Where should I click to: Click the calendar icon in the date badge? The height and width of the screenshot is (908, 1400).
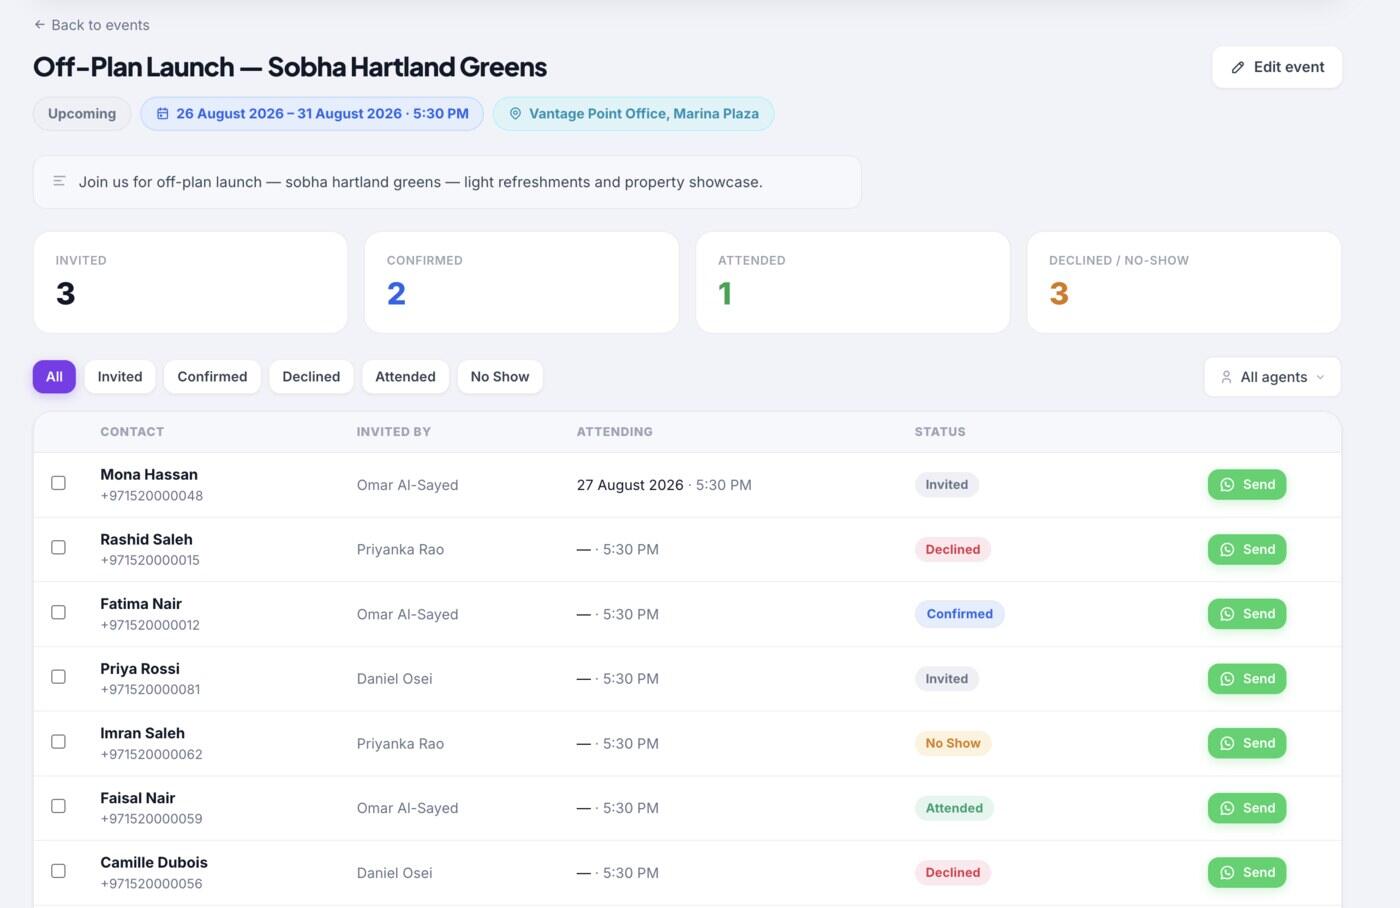pyautogui.click(x=162, y=114)
